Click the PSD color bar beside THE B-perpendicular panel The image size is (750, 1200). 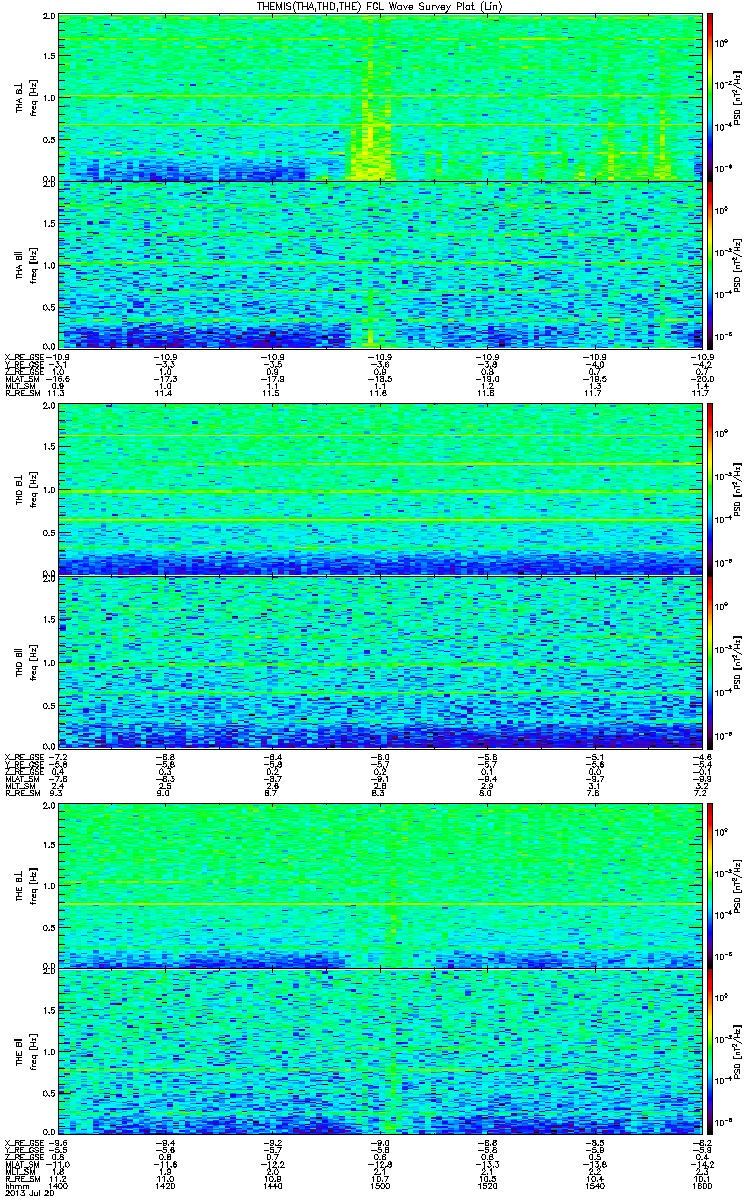pyautogui.click(x=710, y=884)
